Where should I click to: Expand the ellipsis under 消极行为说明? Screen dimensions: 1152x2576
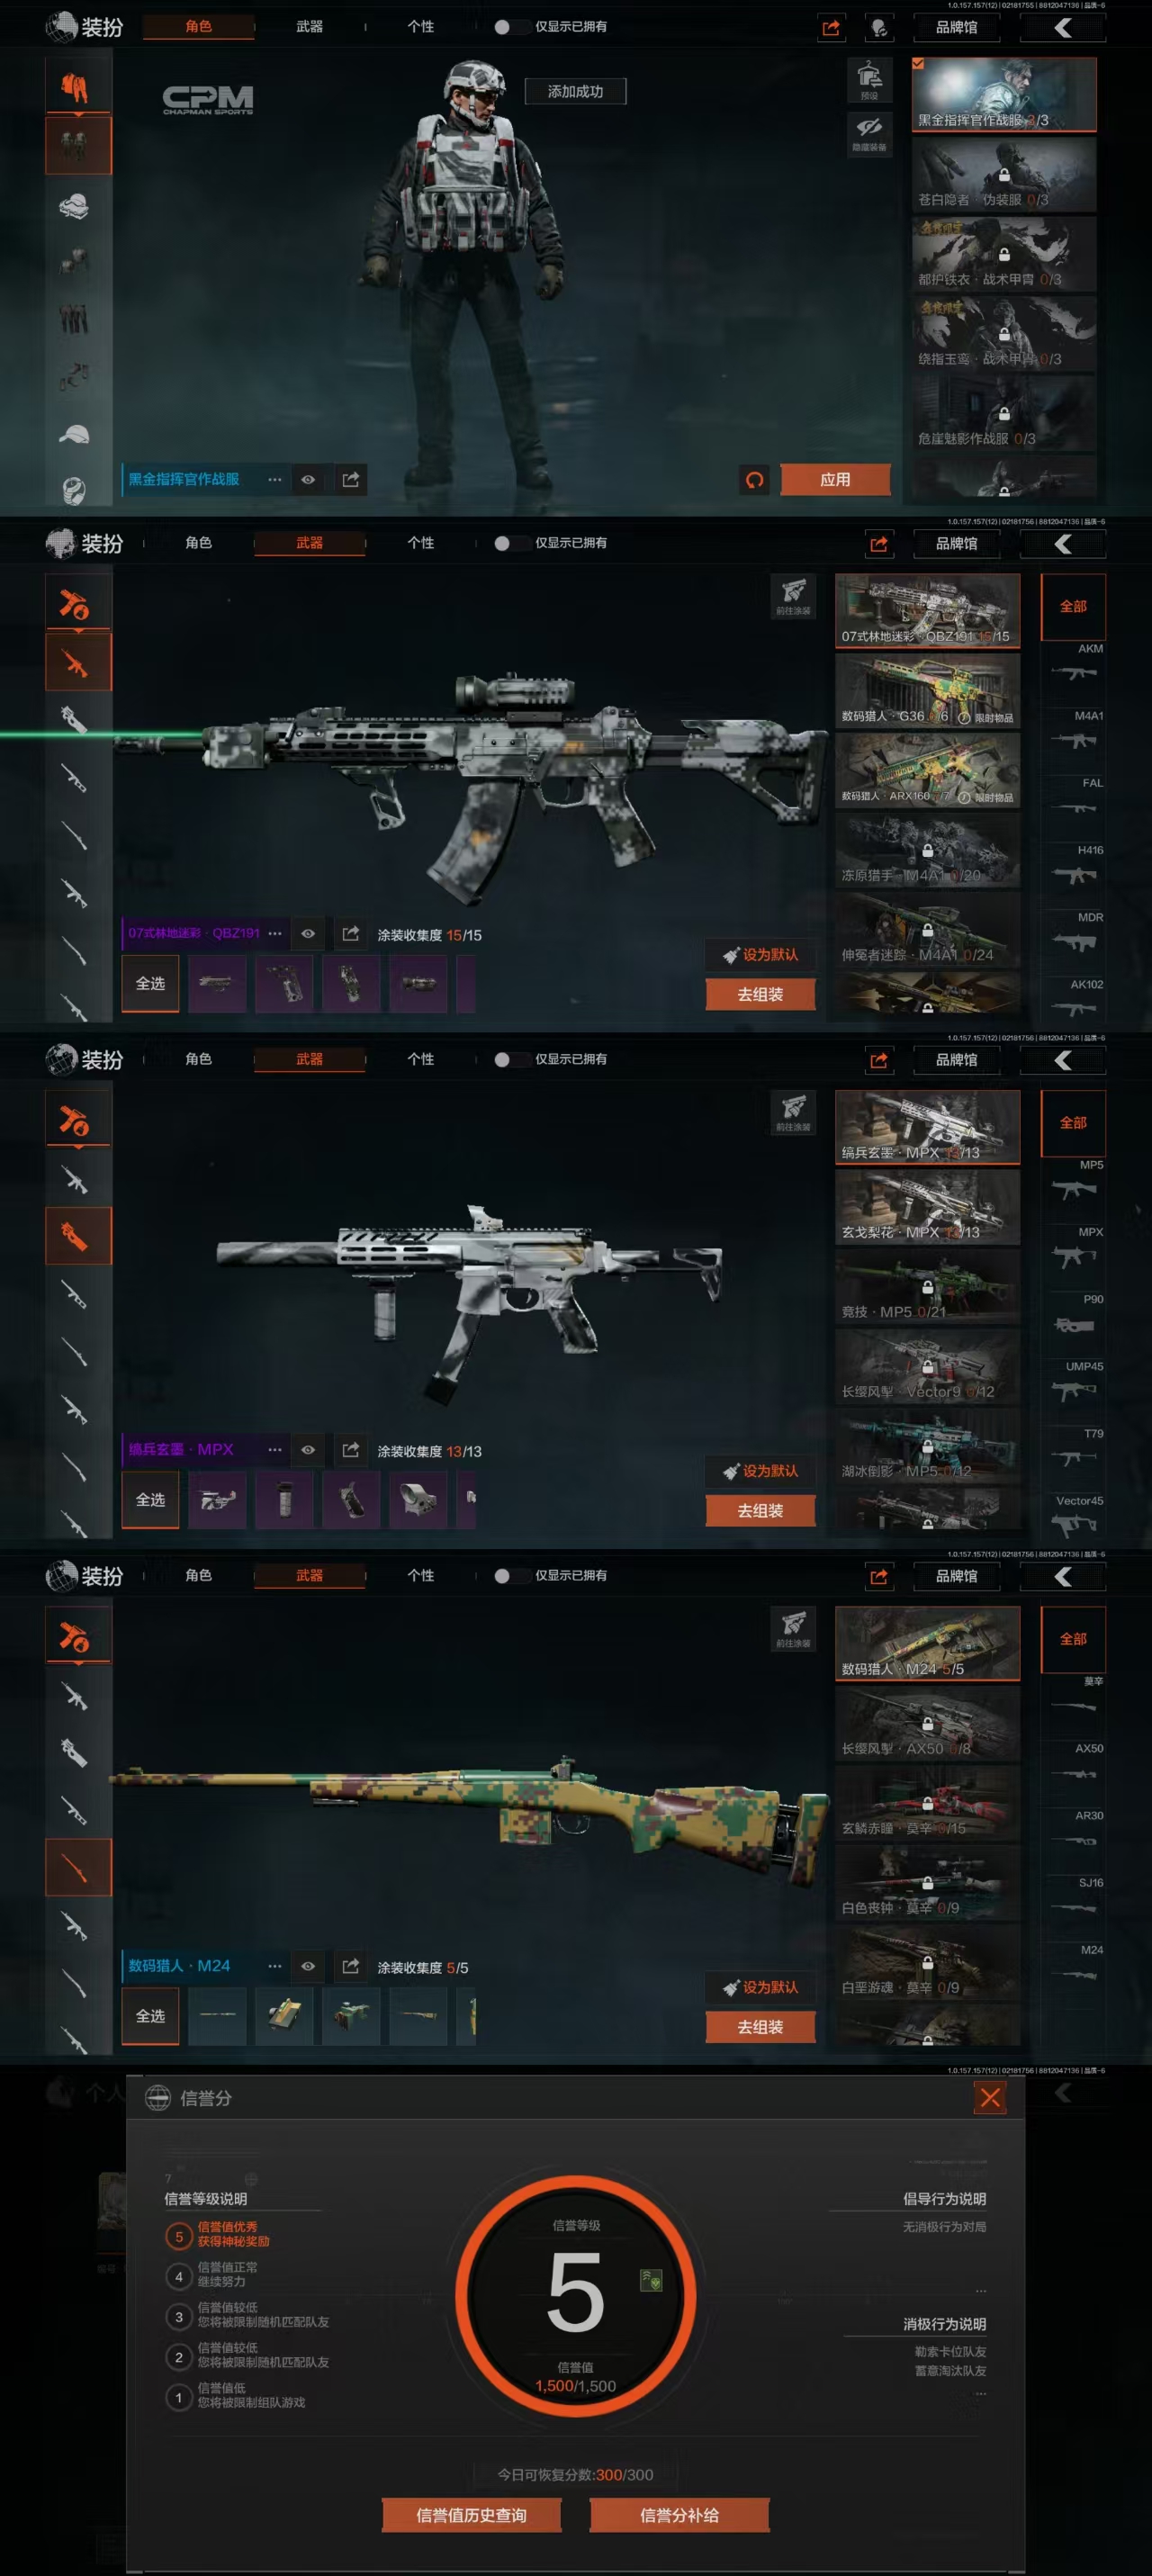[x=980, y=2394]
